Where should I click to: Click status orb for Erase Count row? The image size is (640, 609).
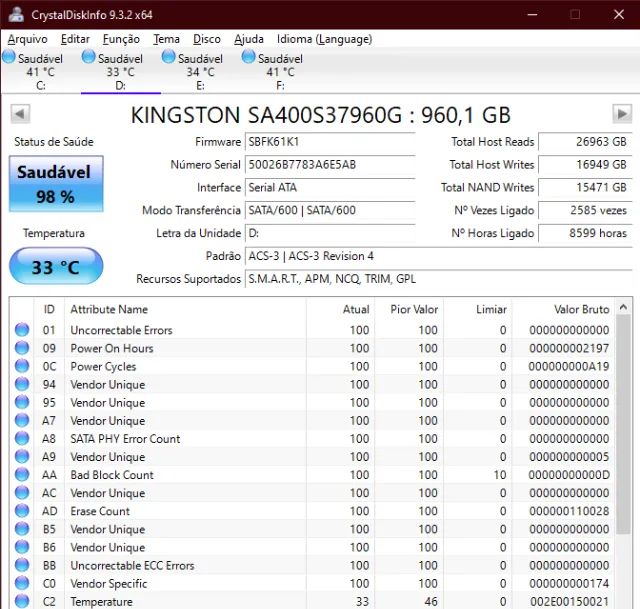coord(22,511)
